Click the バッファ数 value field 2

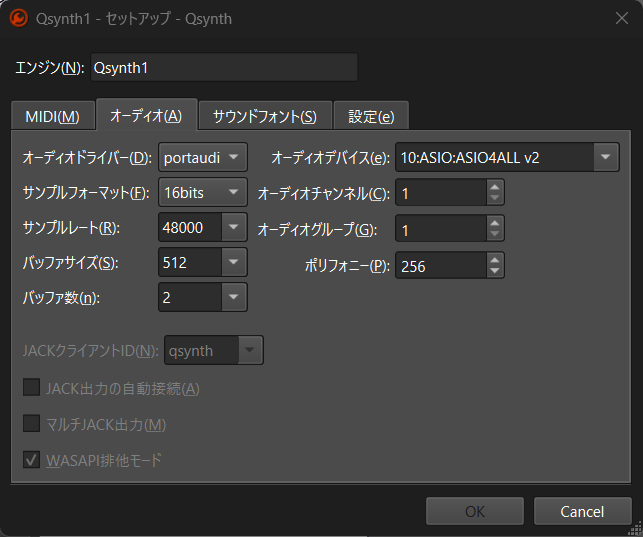[x=190, y=297]
